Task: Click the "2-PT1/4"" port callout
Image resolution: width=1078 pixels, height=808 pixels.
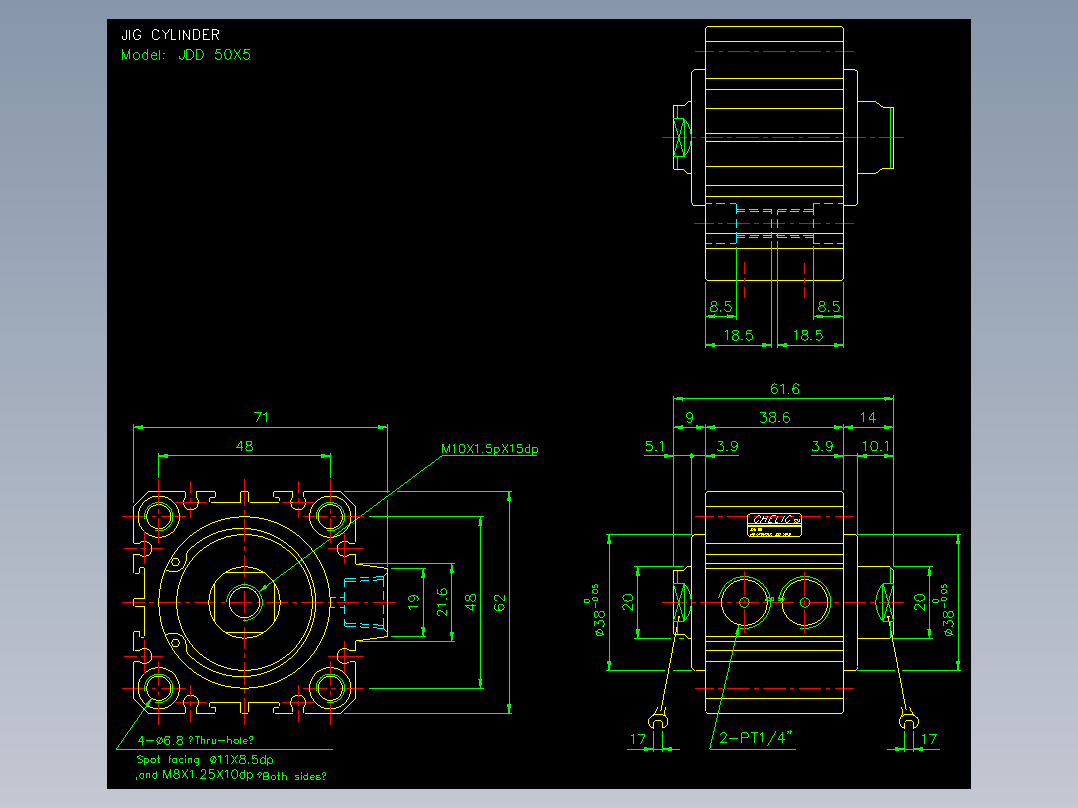Action: tap(756, 738)
